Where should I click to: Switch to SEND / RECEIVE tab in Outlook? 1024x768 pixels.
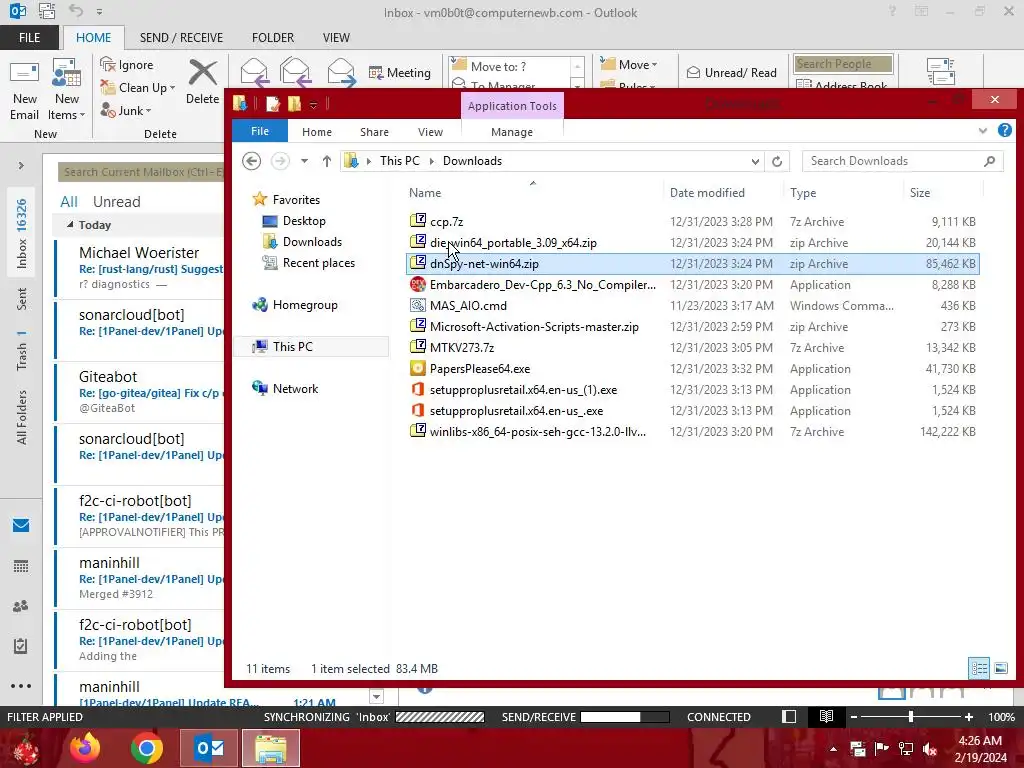point(181,37)
